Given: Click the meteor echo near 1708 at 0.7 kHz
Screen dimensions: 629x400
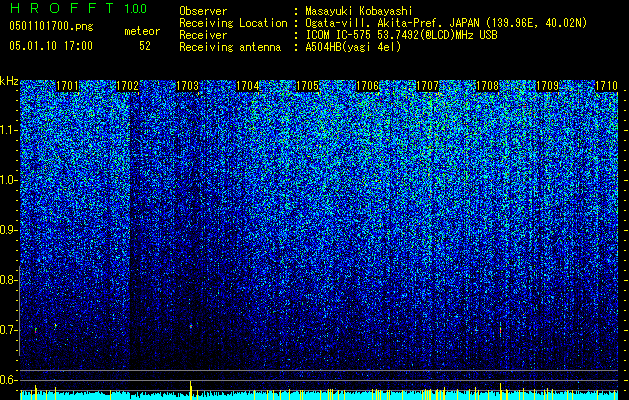Looking at the screenshot, I should 500,331.
